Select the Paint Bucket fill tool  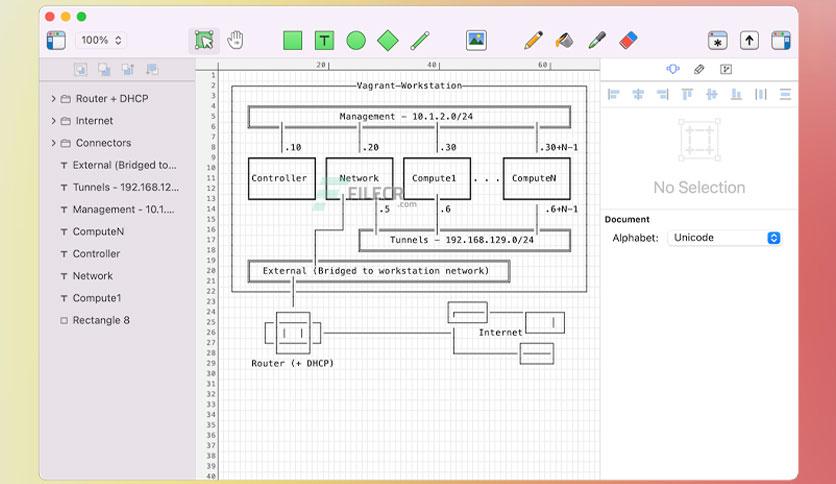pyautogui.click(x=565, y=41)
